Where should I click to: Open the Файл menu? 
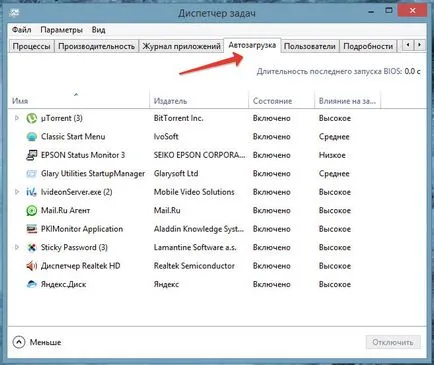(x=22, y=30)
